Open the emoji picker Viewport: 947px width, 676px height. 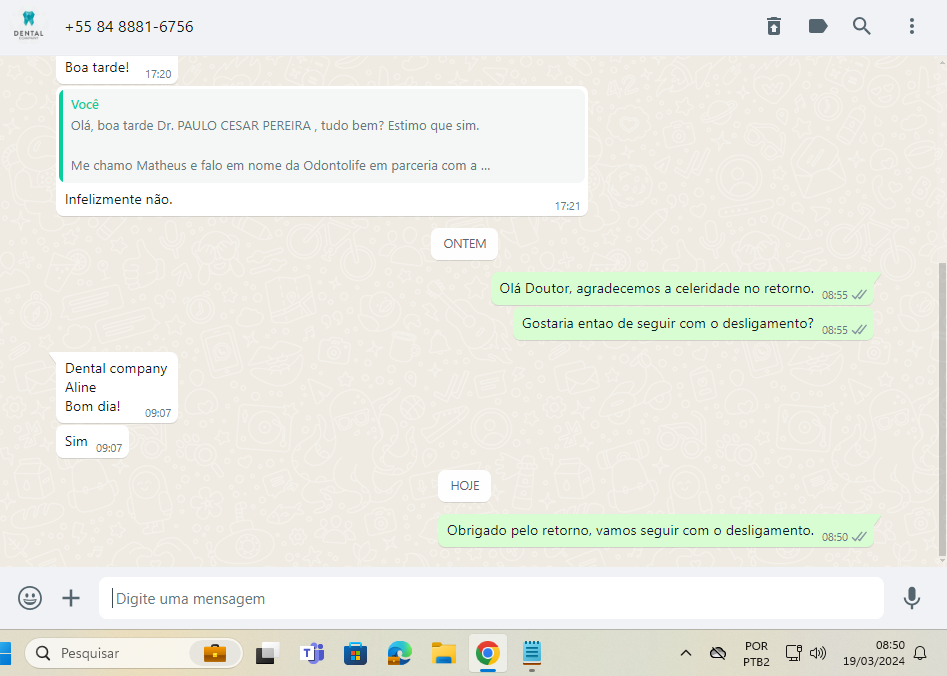pos(30,598)
